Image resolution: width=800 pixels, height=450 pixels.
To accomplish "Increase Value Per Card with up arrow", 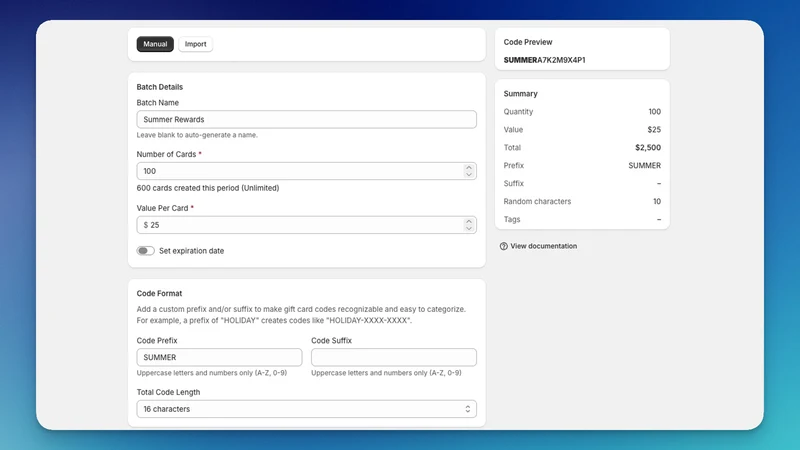I will (x=468, y=221).
